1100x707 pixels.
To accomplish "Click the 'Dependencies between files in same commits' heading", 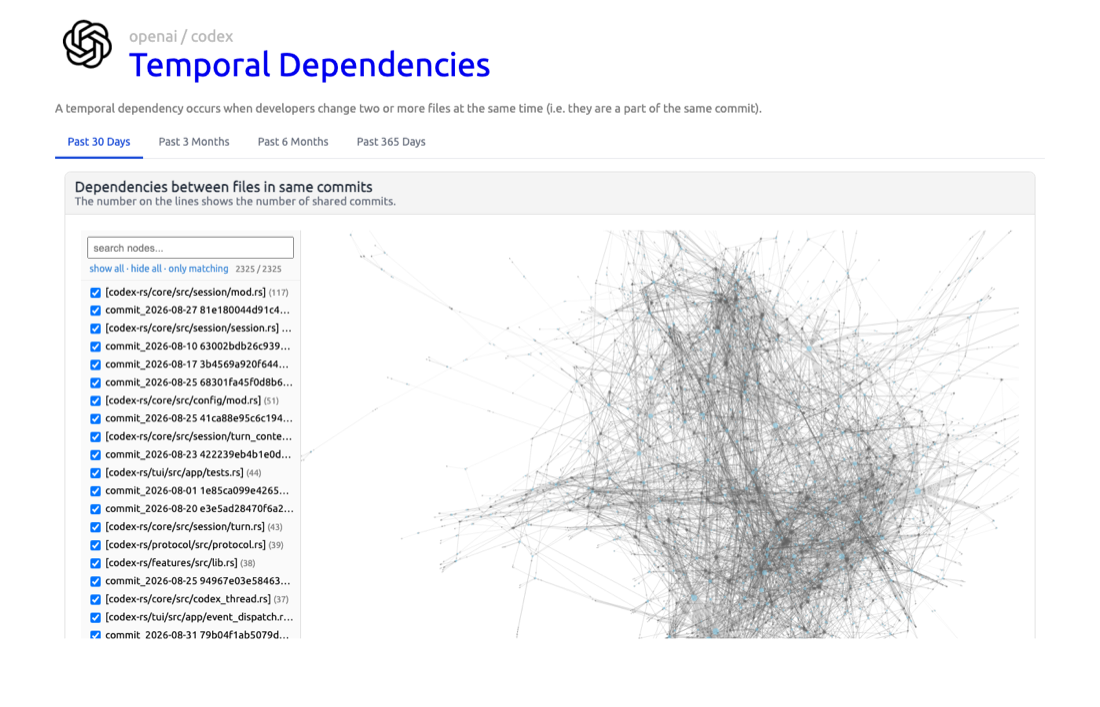I will pyautogui.click(x=223, y=187).
